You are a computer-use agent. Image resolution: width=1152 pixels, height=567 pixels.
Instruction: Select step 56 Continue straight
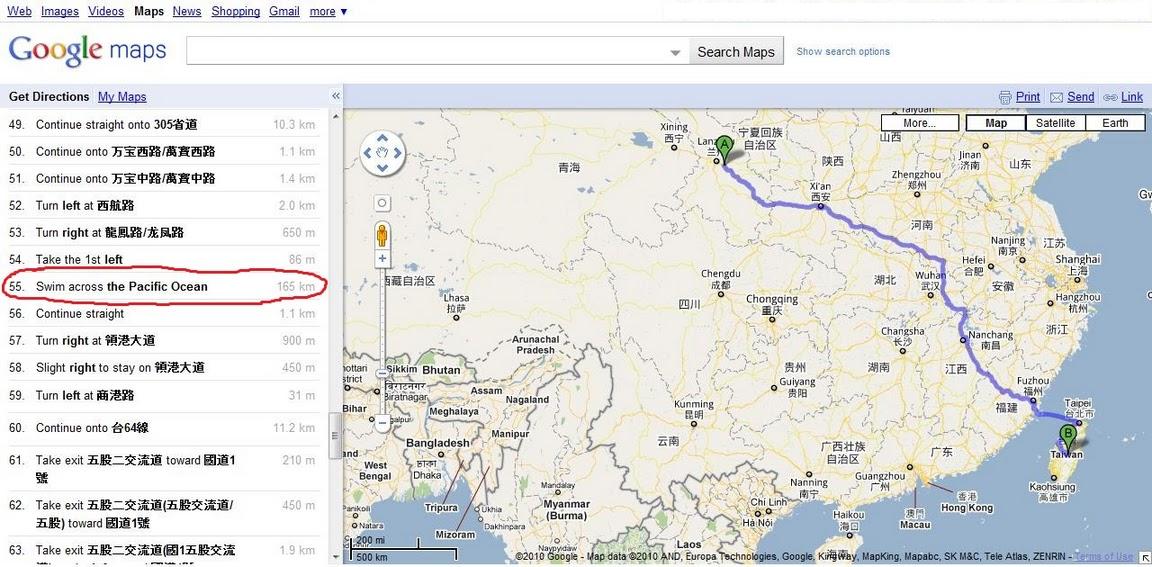click(x=162, y=314)
